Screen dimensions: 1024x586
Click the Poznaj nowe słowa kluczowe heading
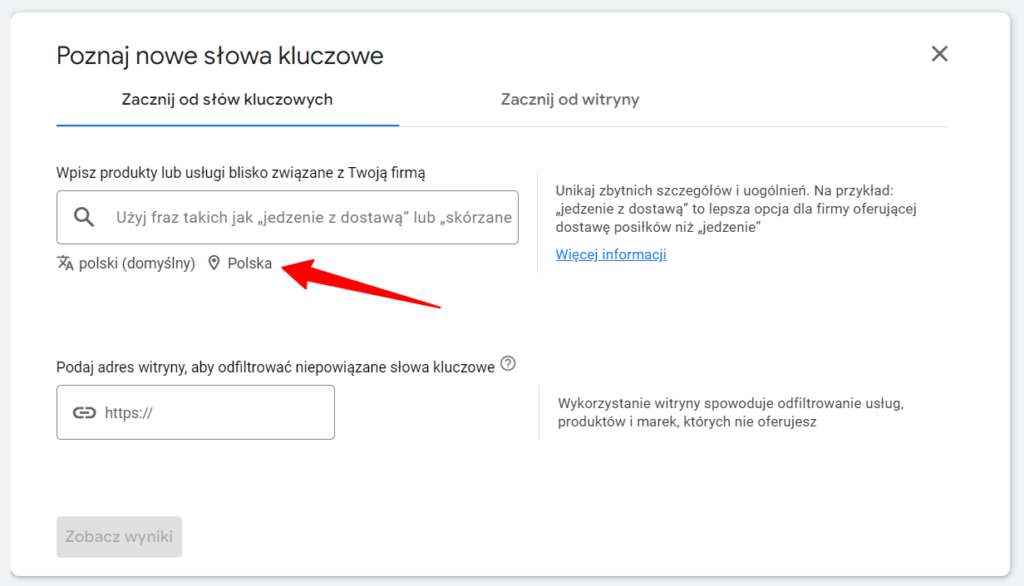tap(220, 55)
